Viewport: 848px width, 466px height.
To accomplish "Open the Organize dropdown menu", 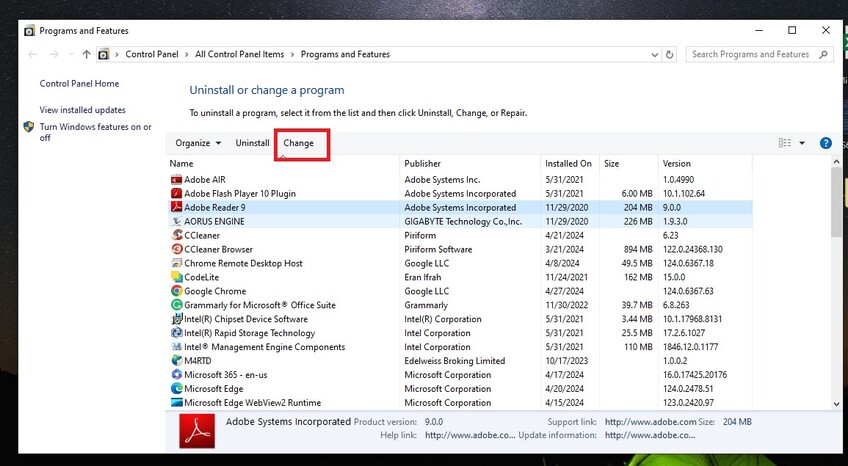I will 198,143.
